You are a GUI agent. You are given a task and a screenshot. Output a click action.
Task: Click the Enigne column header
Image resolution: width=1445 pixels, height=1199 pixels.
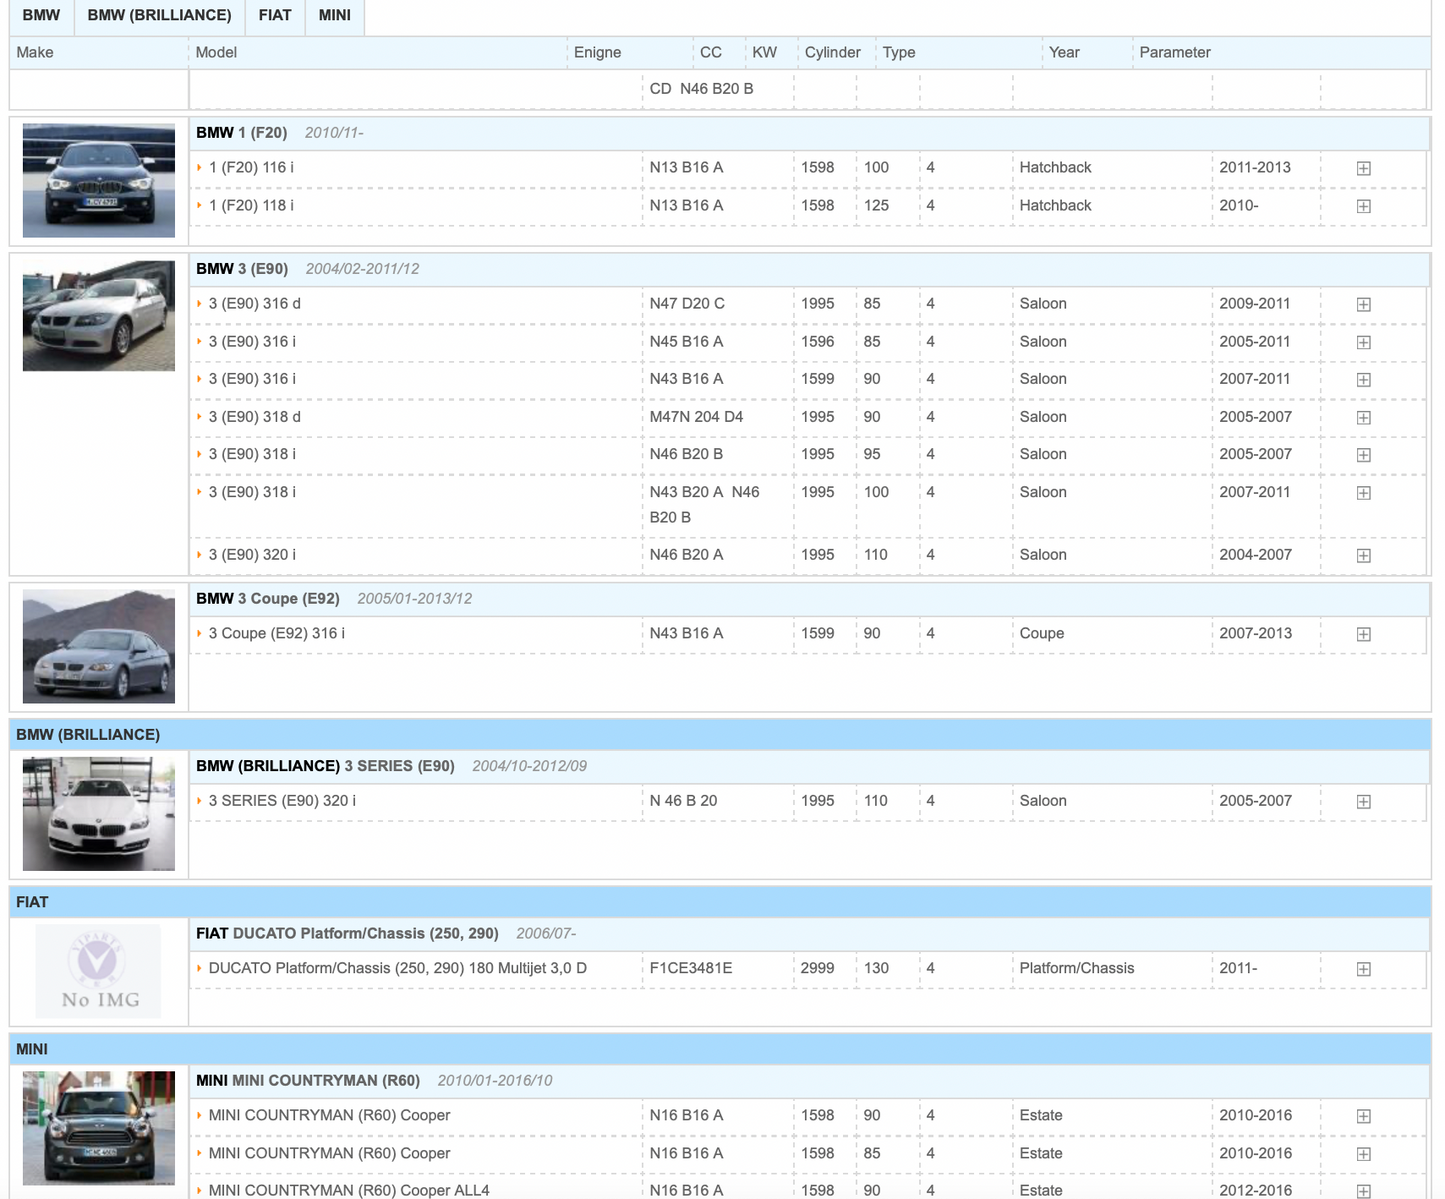tap(597, 52)
